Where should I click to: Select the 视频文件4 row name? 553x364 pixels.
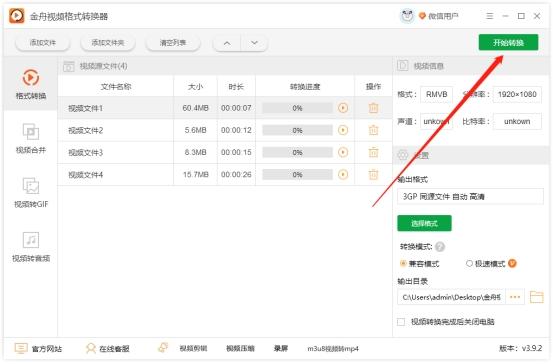point(85,175)
